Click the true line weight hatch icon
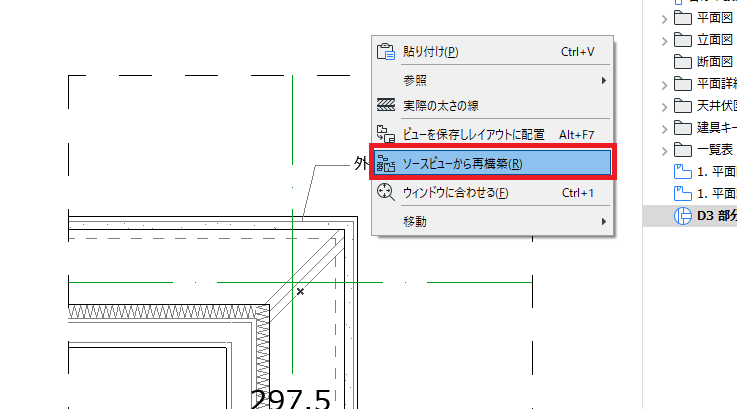 (x=386, y=105)
